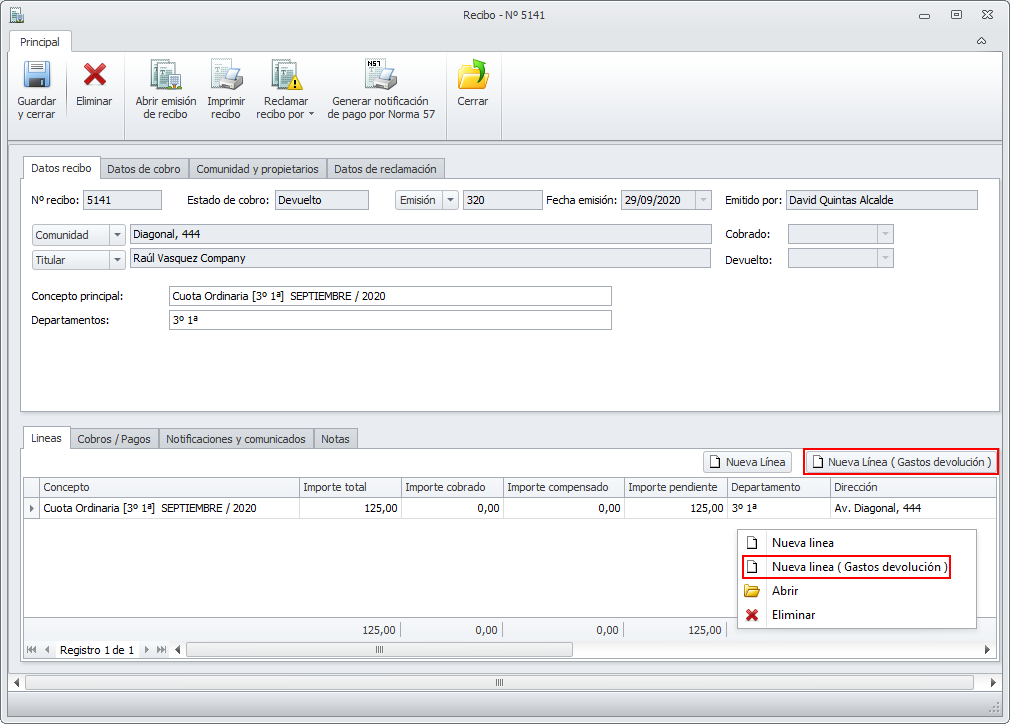Viewport: 1010px width, 724px height.
Task: Open the Cobrado date dropdown
Action: point(886,234)
